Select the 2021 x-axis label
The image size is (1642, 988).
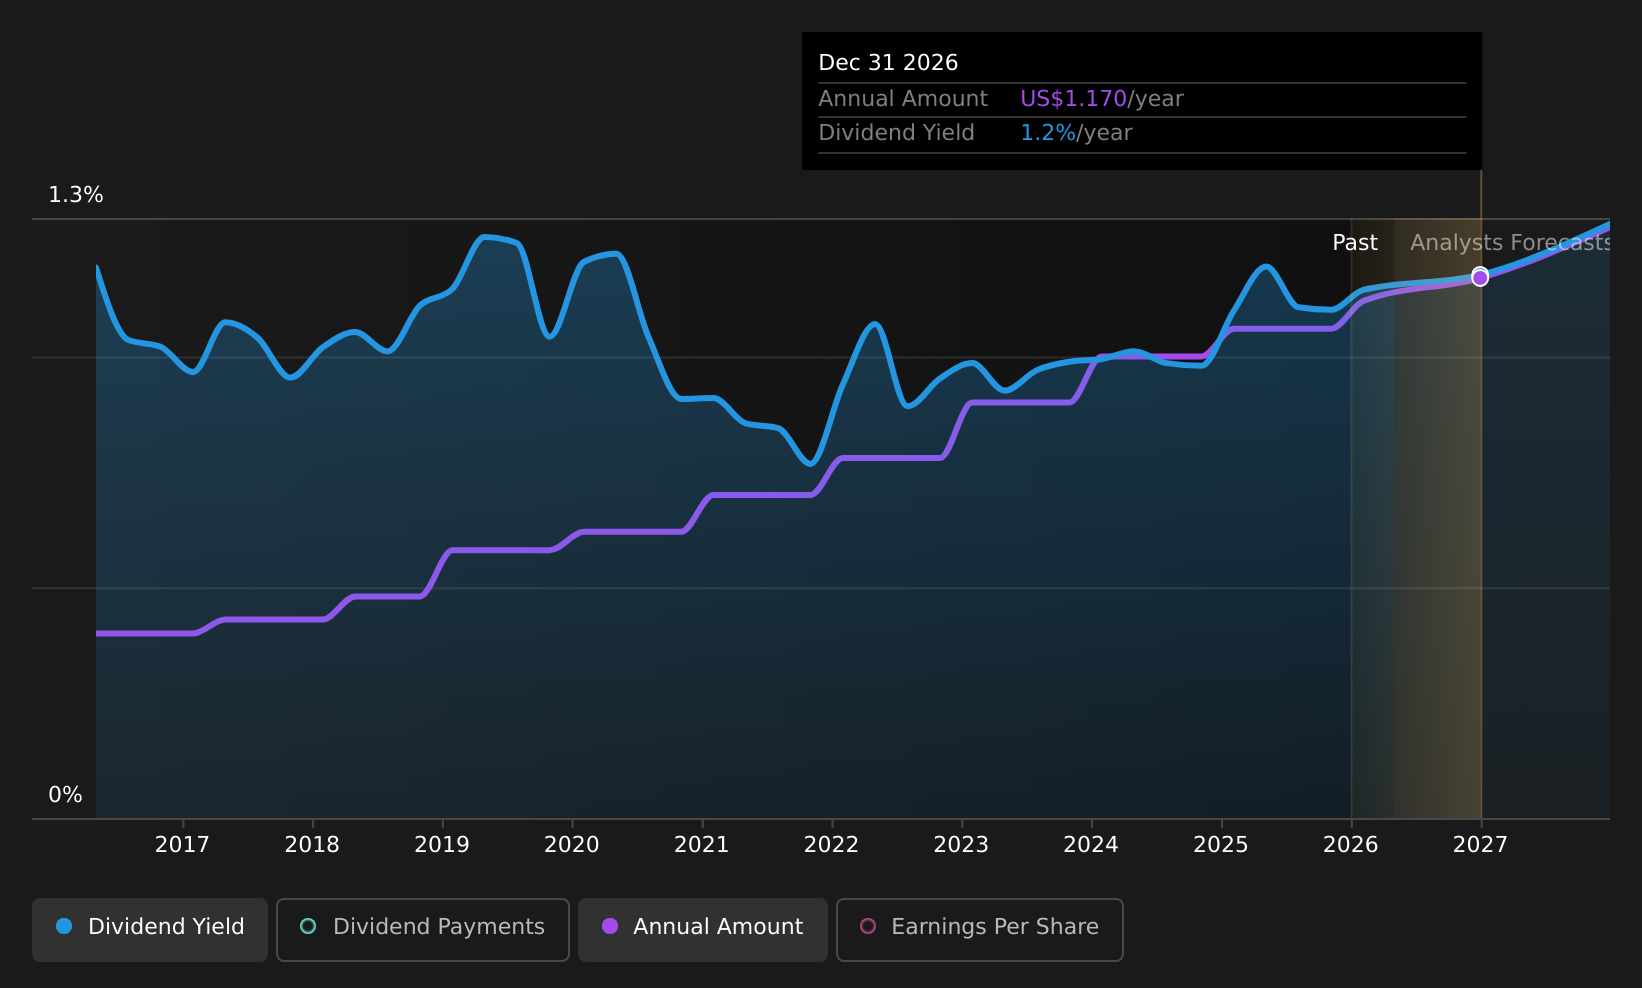coord(702,845)
